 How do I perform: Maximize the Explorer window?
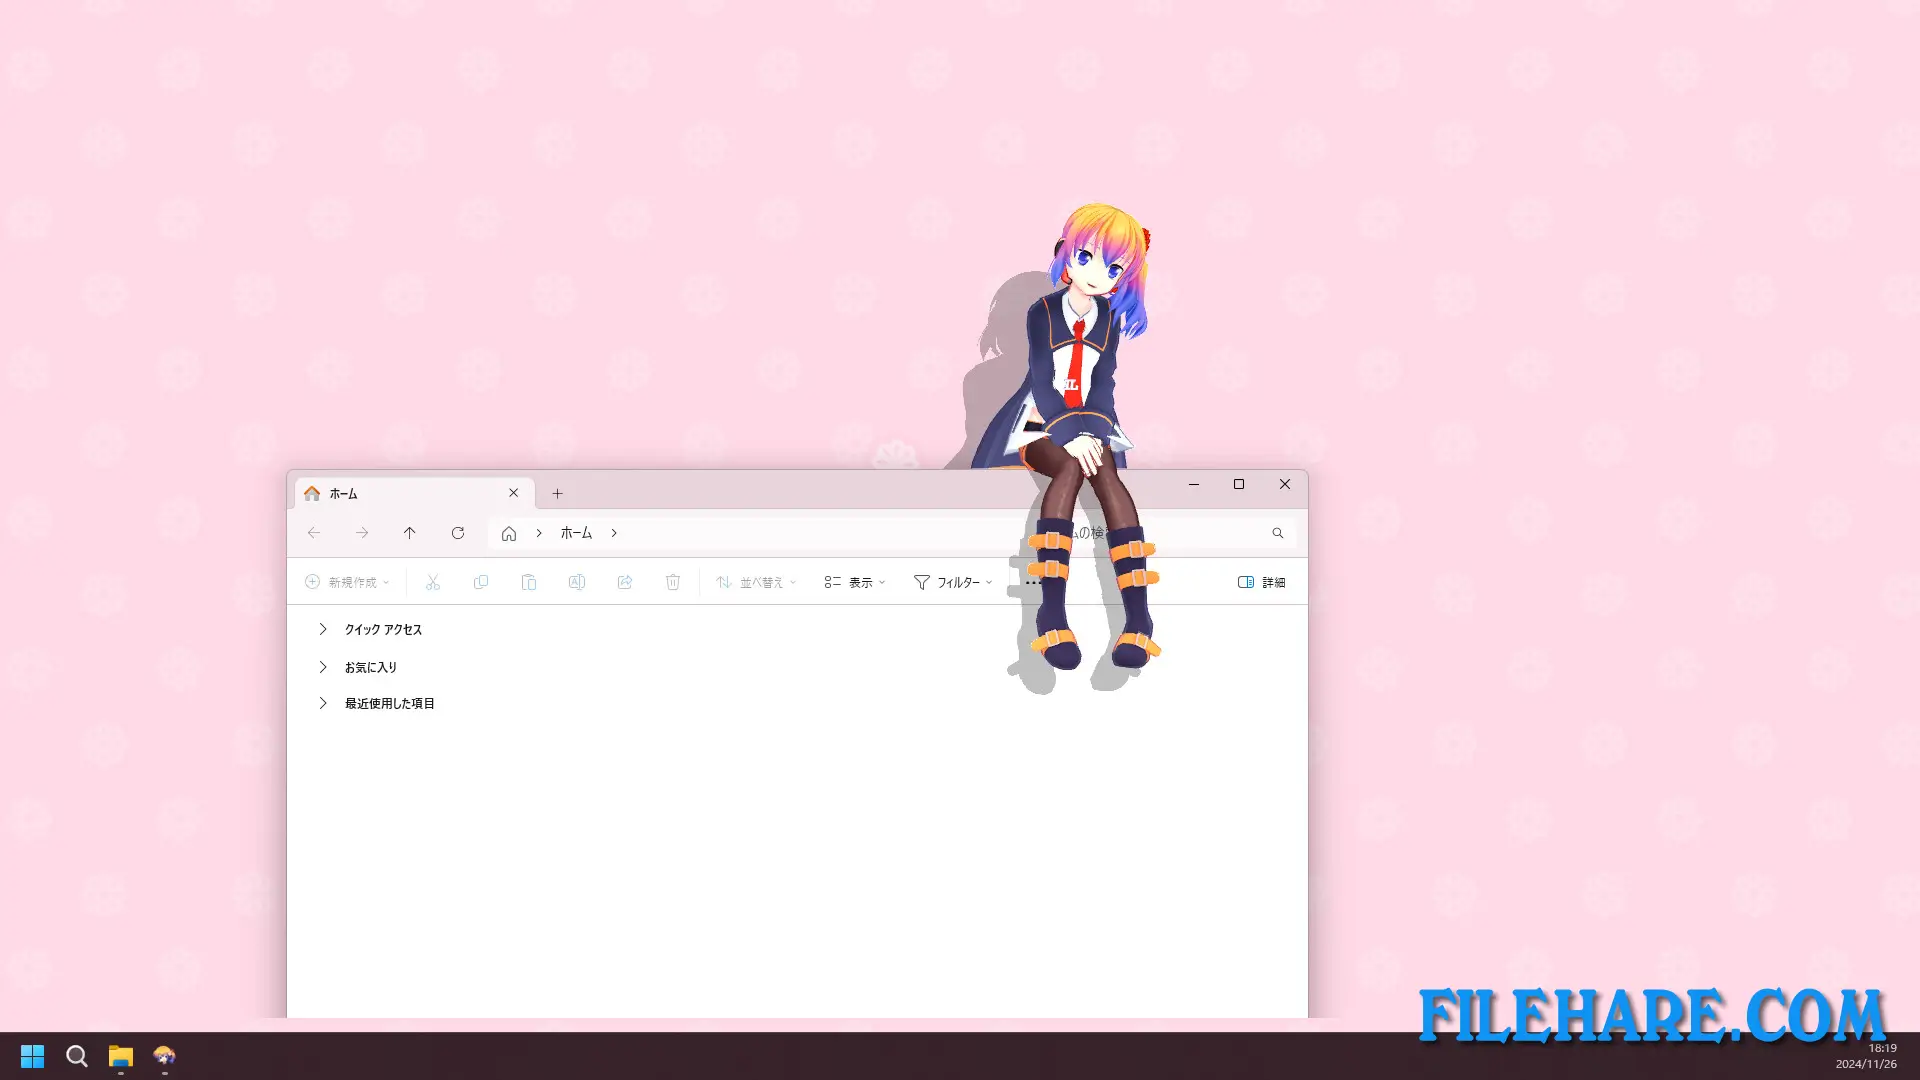pos(1239,484)
